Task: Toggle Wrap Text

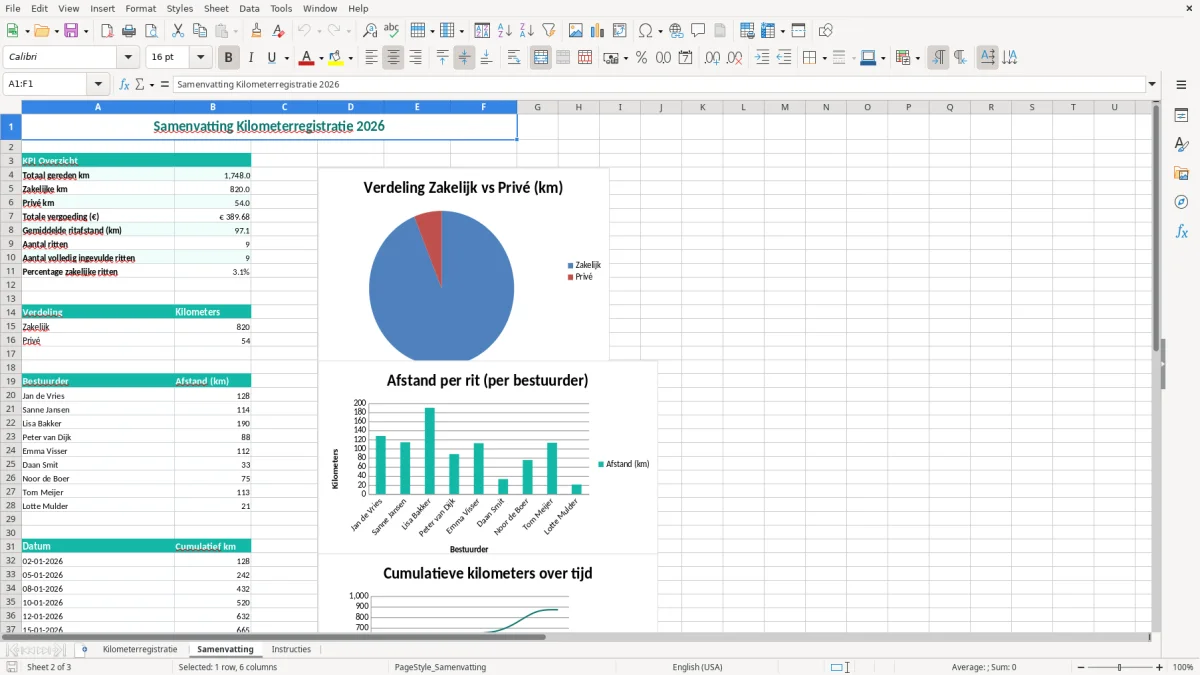Action: click(514, 58)
